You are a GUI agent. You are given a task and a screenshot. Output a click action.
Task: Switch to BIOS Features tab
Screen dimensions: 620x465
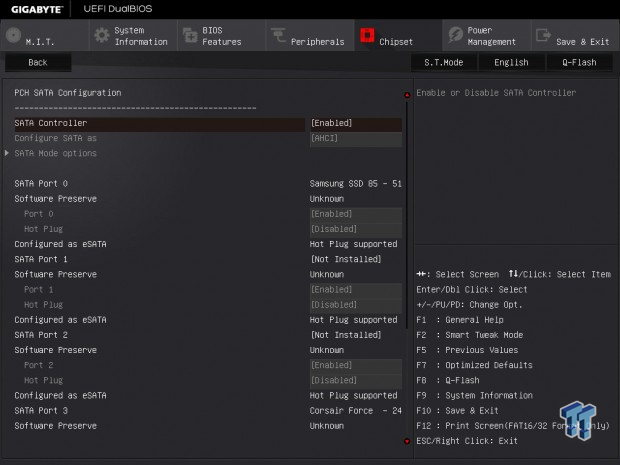(x=221, y=36)
